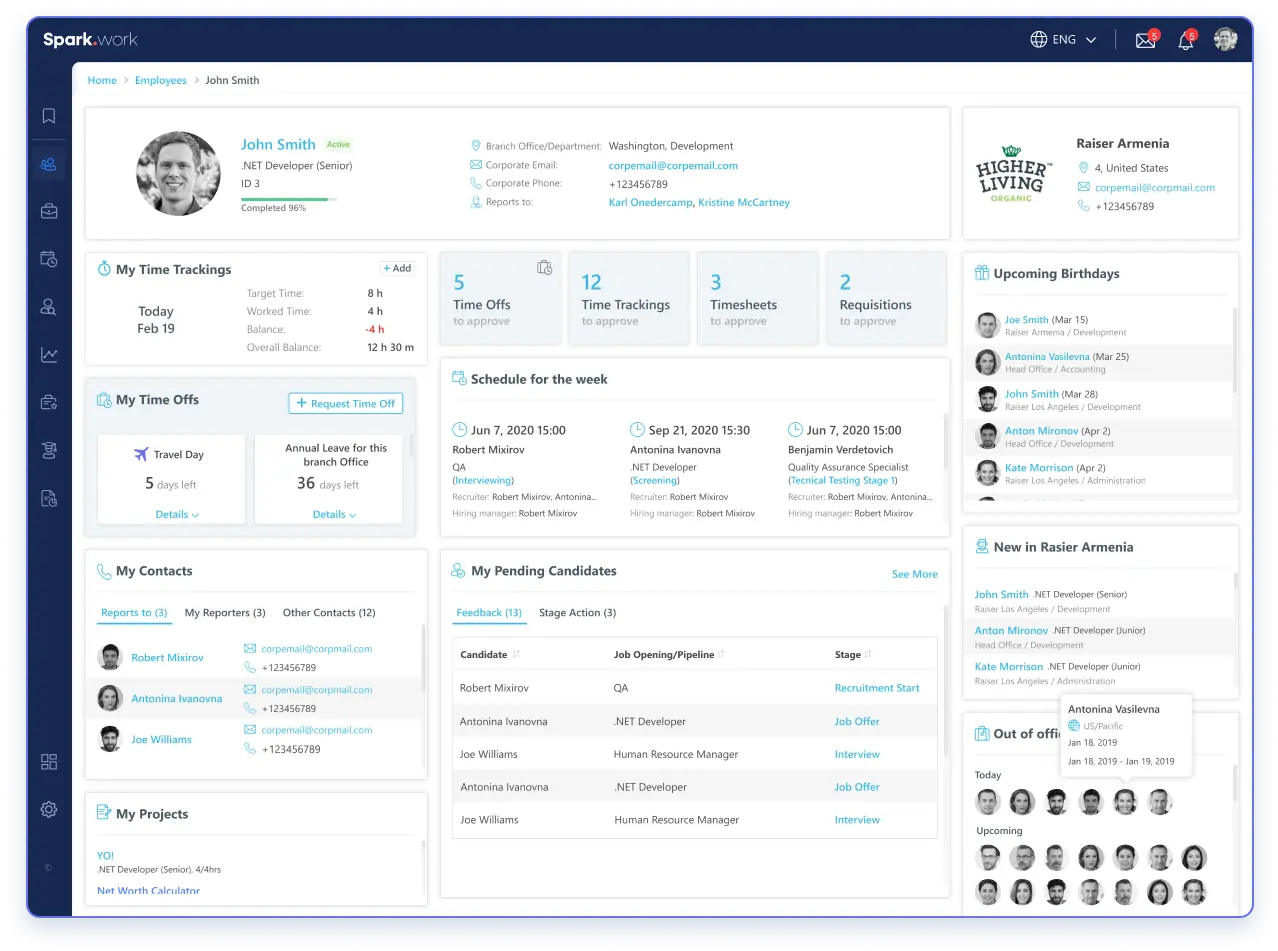Open the bookmark icon in sidebar
This screenshot has height=951, width=1278.
[x=48, y=116]
